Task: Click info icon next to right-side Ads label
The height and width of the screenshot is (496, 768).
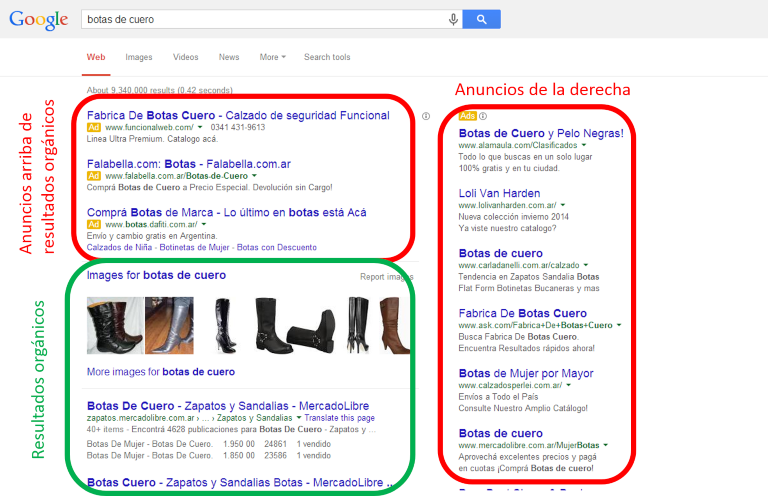Action: tap(483, 116)
